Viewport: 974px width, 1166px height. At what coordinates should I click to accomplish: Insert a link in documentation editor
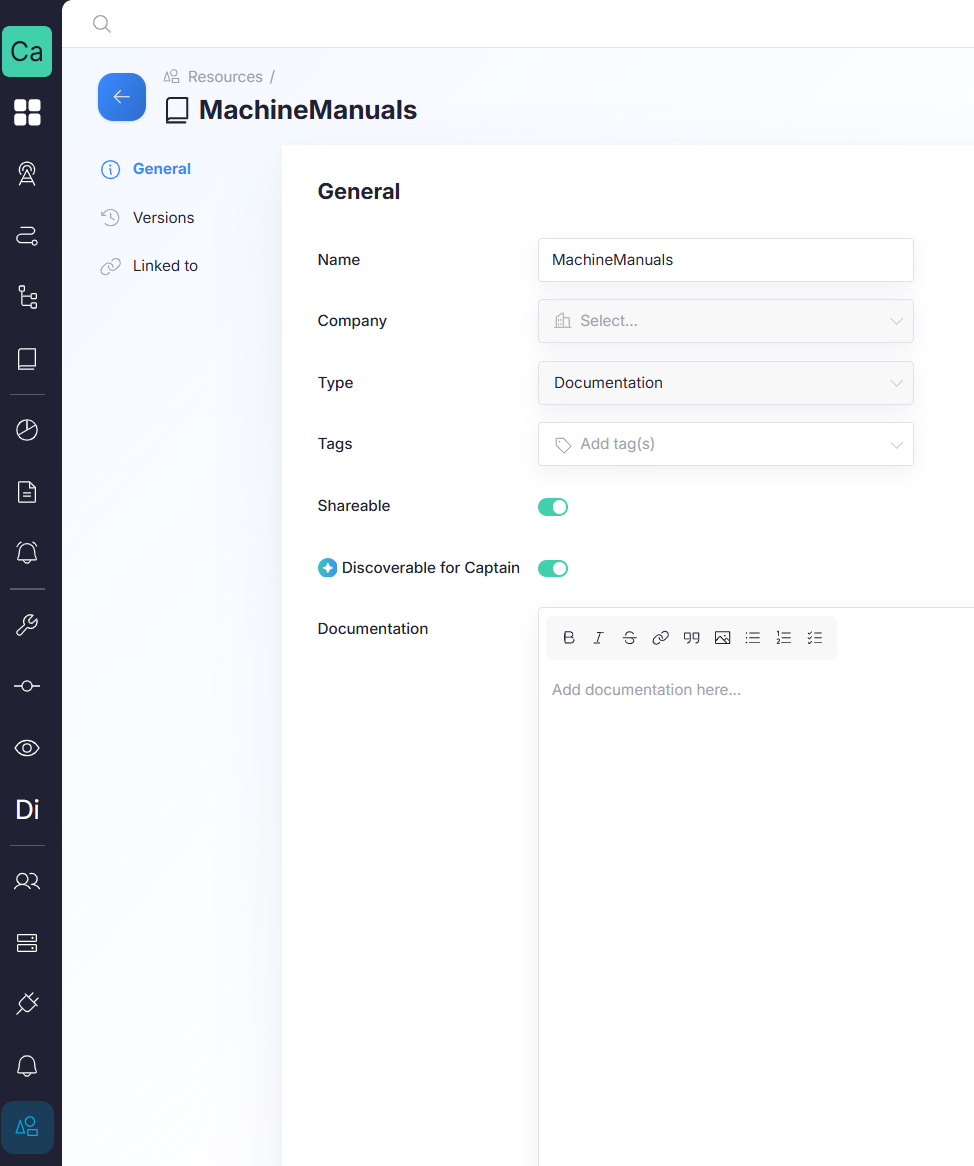(660, 637)
